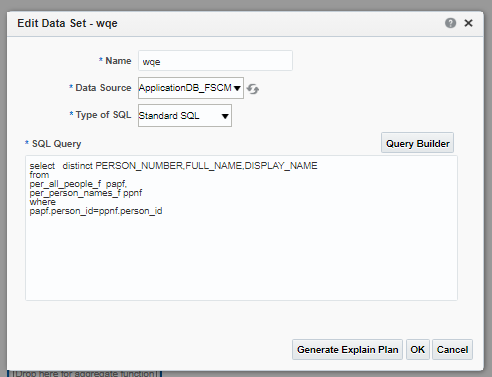Click the 'per_person_names_f ppnf' query line

(86, 193)
